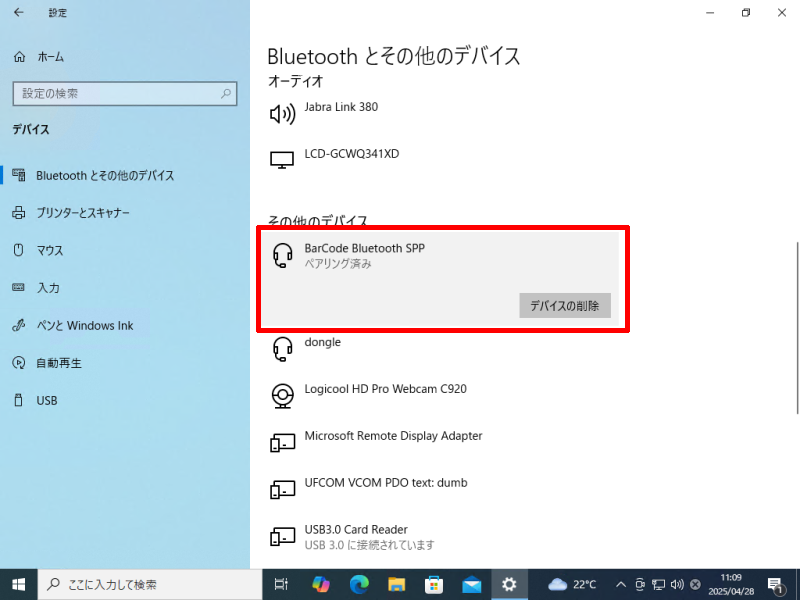Screen dimensions: 800x600
Task: Open ペンと Windows Ink settings page
Action: [85, 326]
